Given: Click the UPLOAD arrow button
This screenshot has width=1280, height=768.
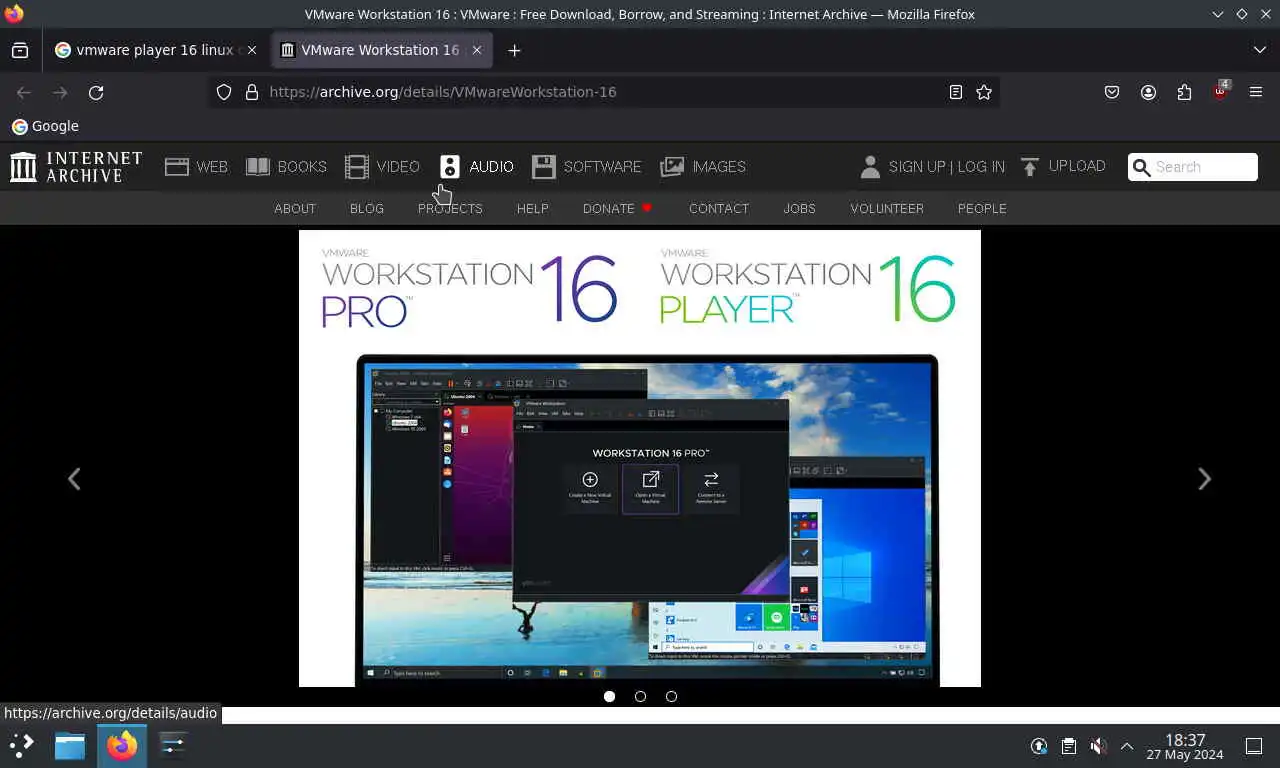Looking at the screenshot, I should [x=1062, y=167].
